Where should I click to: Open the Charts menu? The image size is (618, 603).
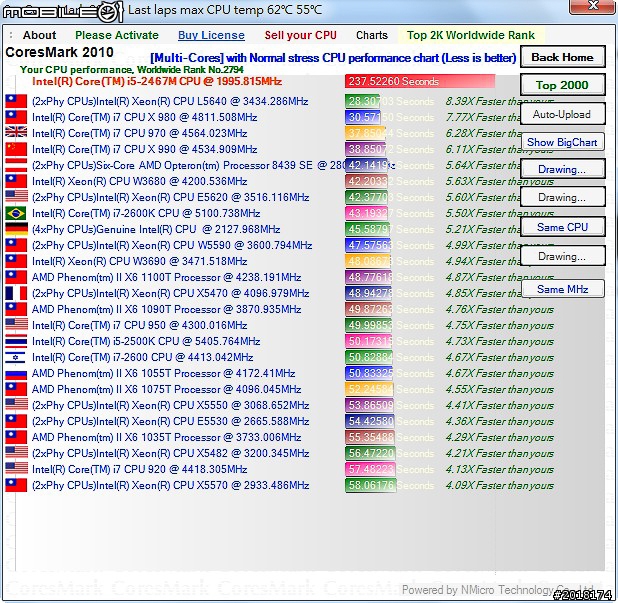click(372, 35)
